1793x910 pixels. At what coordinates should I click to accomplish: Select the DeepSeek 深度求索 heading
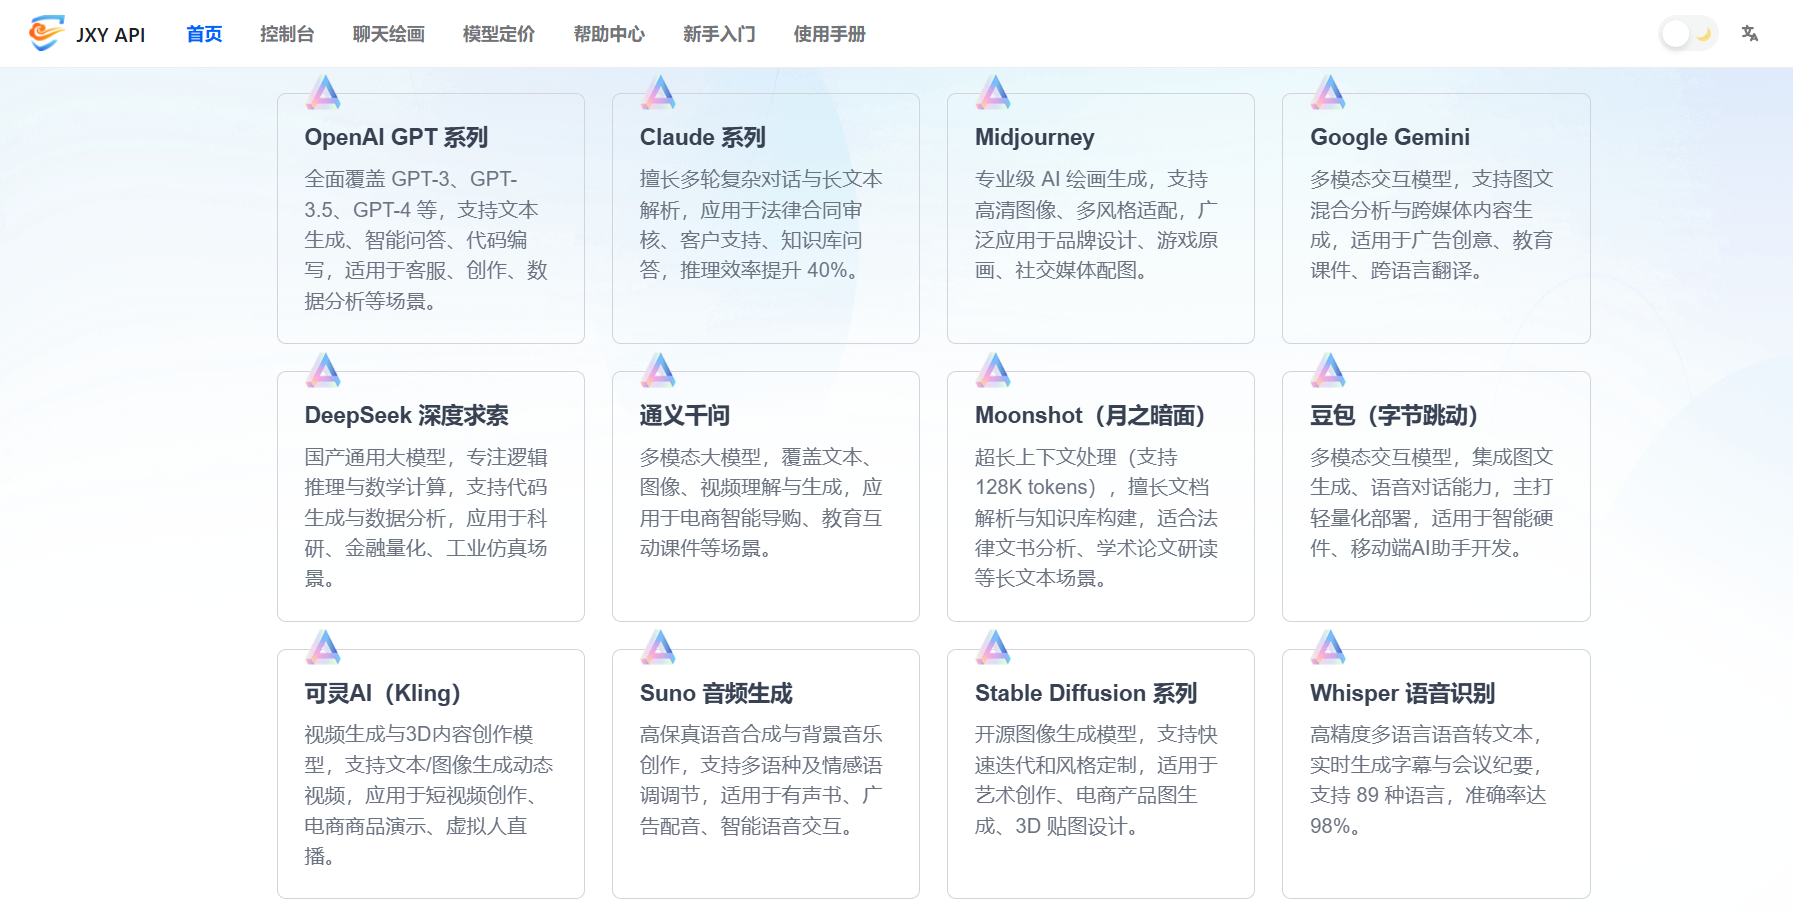[407, 415]
